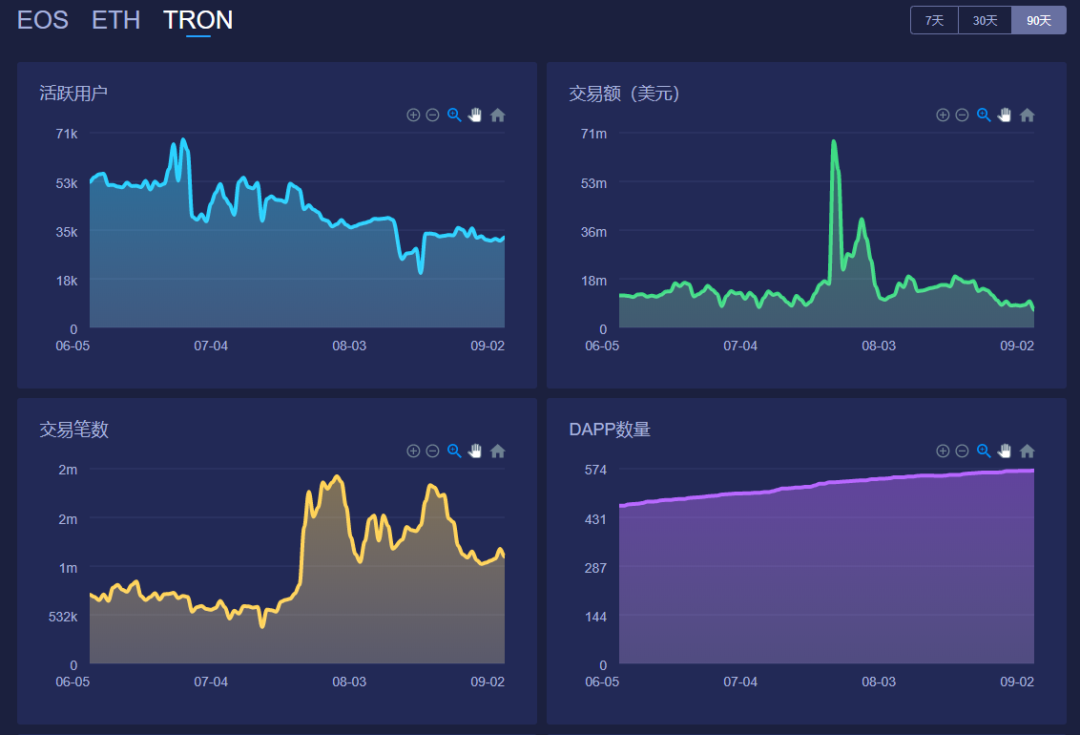Screen dimensions: 1080x735
Task: Zoom out on the 交易额 chart
Action: (962, 115)
